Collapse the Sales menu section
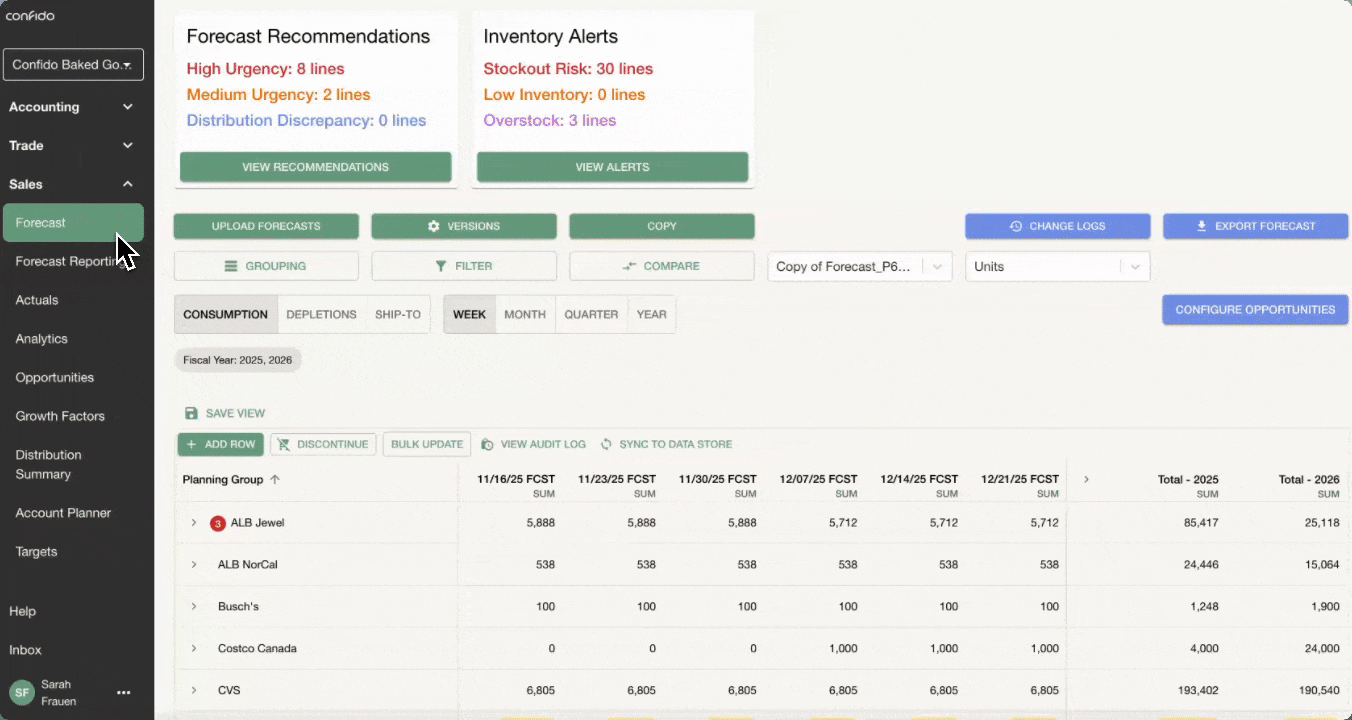This screenshot has height=720, width=1352. pyautogui.click(x=128, y=184)
